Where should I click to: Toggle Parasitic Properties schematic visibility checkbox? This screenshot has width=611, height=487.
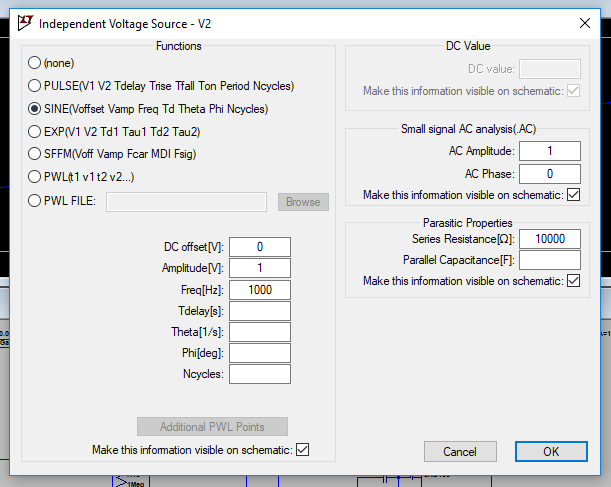(x=573, y=281)
